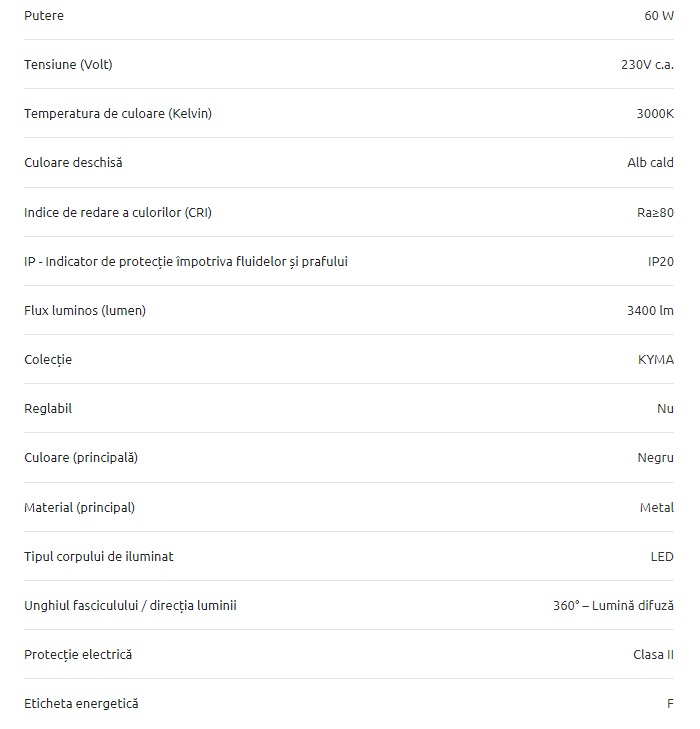Screen dimensions: 700x729
Task: Click the Reglabil row label
Action: click(48, 409)
